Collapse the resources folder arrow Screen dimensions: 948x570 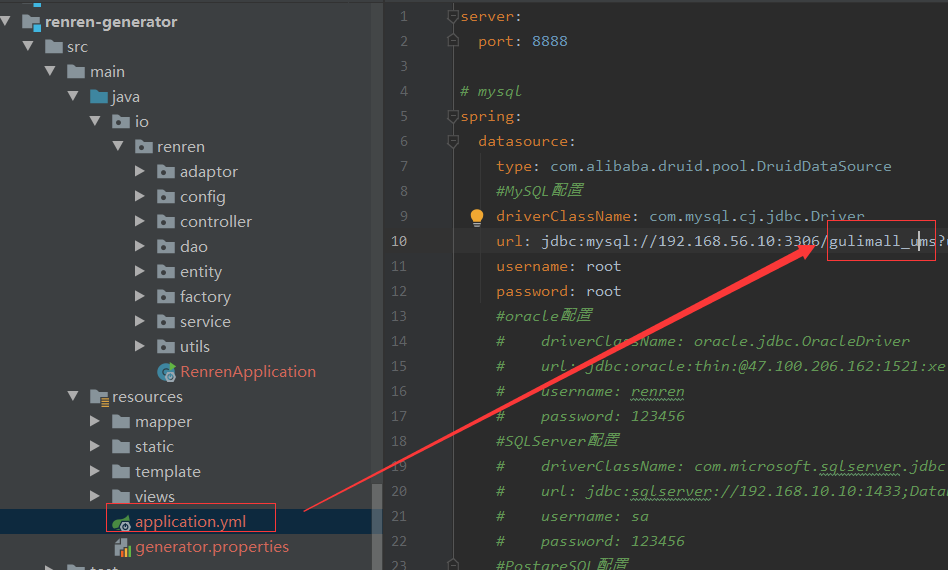73,396
